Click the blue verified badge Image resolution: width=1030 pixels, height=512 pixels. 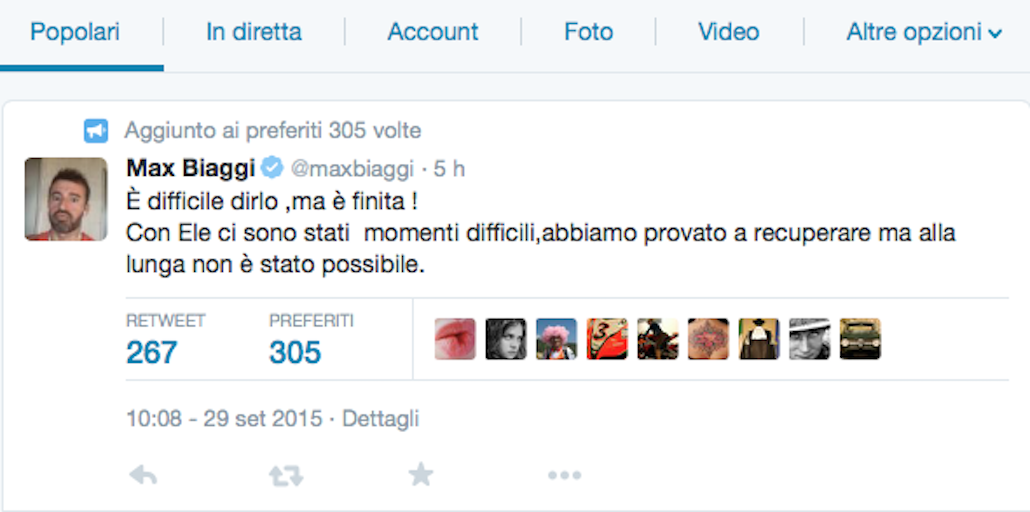click(272, 168)
